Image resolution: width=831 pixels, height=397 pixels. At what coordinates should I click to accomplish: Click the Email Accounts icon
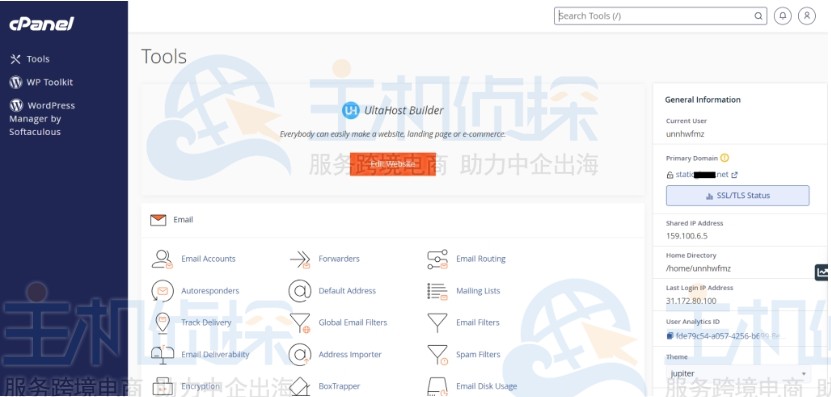coord(162,259)
